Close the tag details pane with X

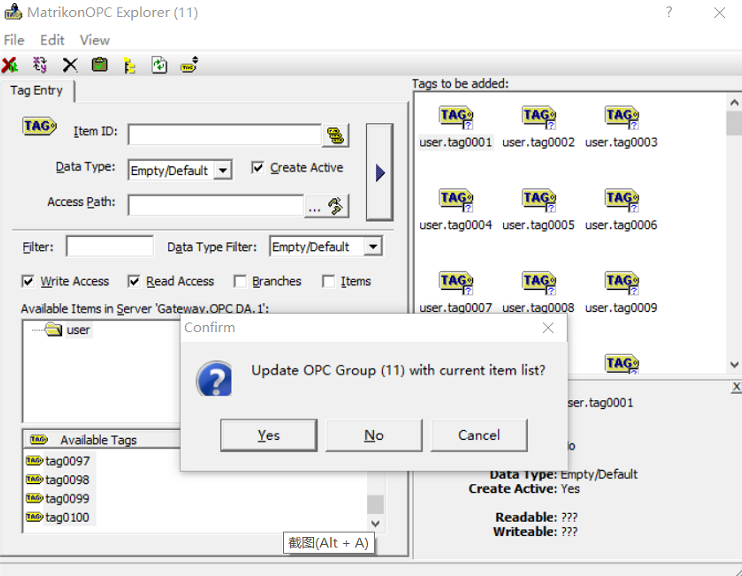tap(736, 387)
